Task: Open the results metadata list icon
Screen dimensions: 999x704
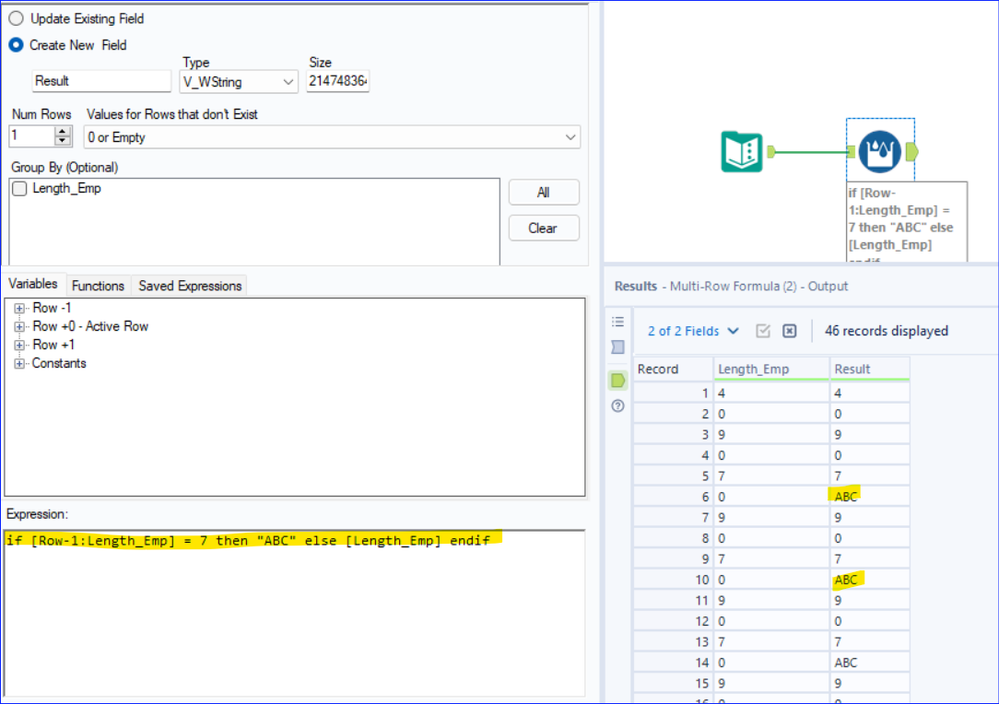Action: (x=618, y=322)
